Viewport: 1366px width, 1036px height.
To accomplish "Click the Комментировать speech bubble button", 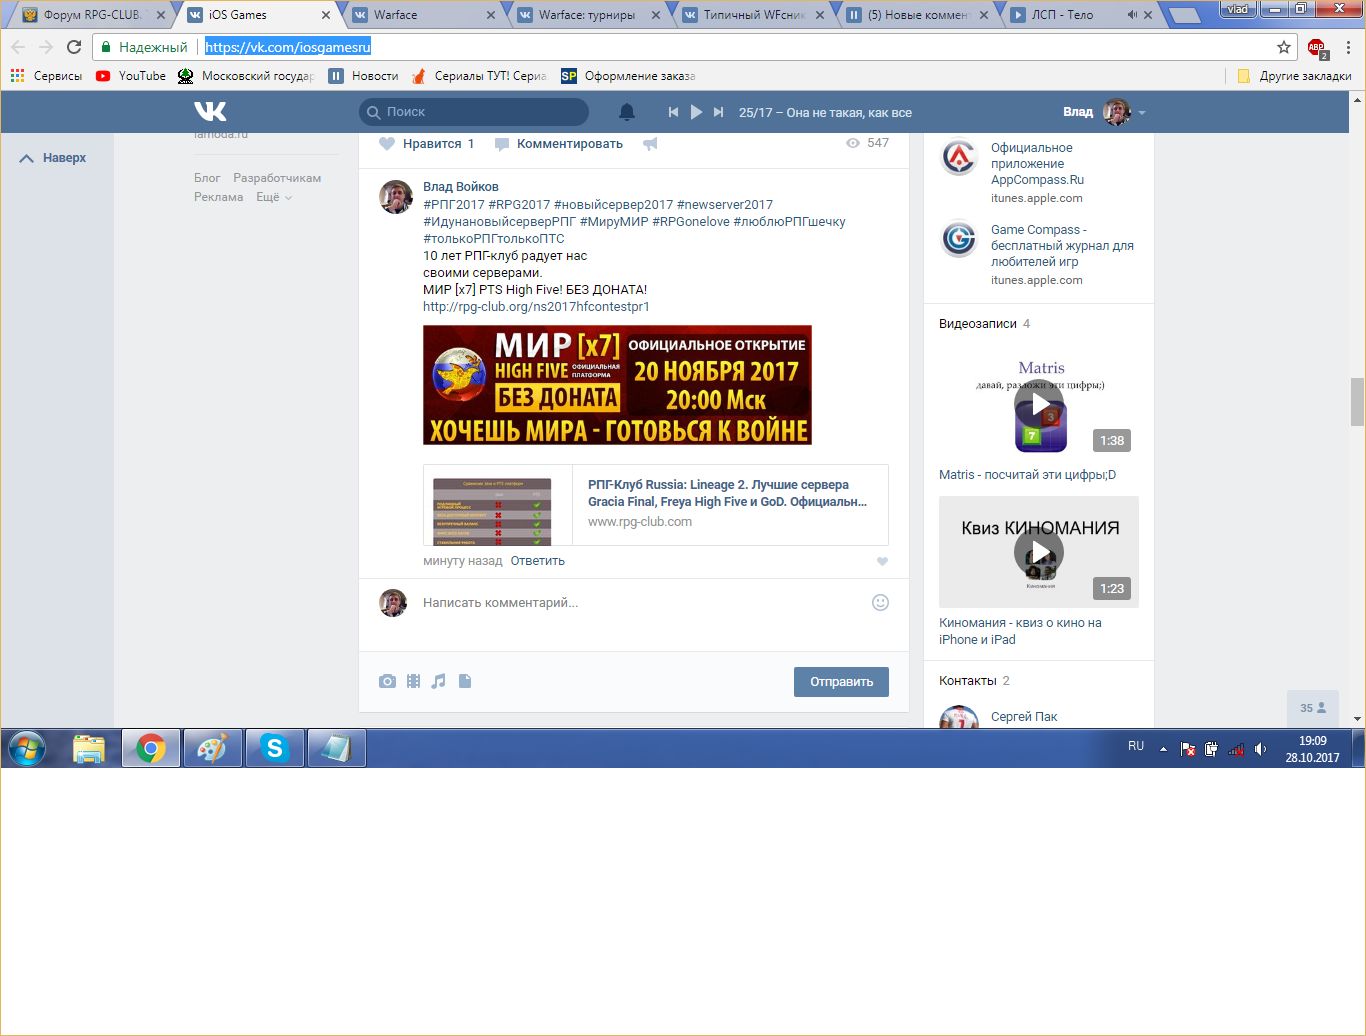I will 559,144.
